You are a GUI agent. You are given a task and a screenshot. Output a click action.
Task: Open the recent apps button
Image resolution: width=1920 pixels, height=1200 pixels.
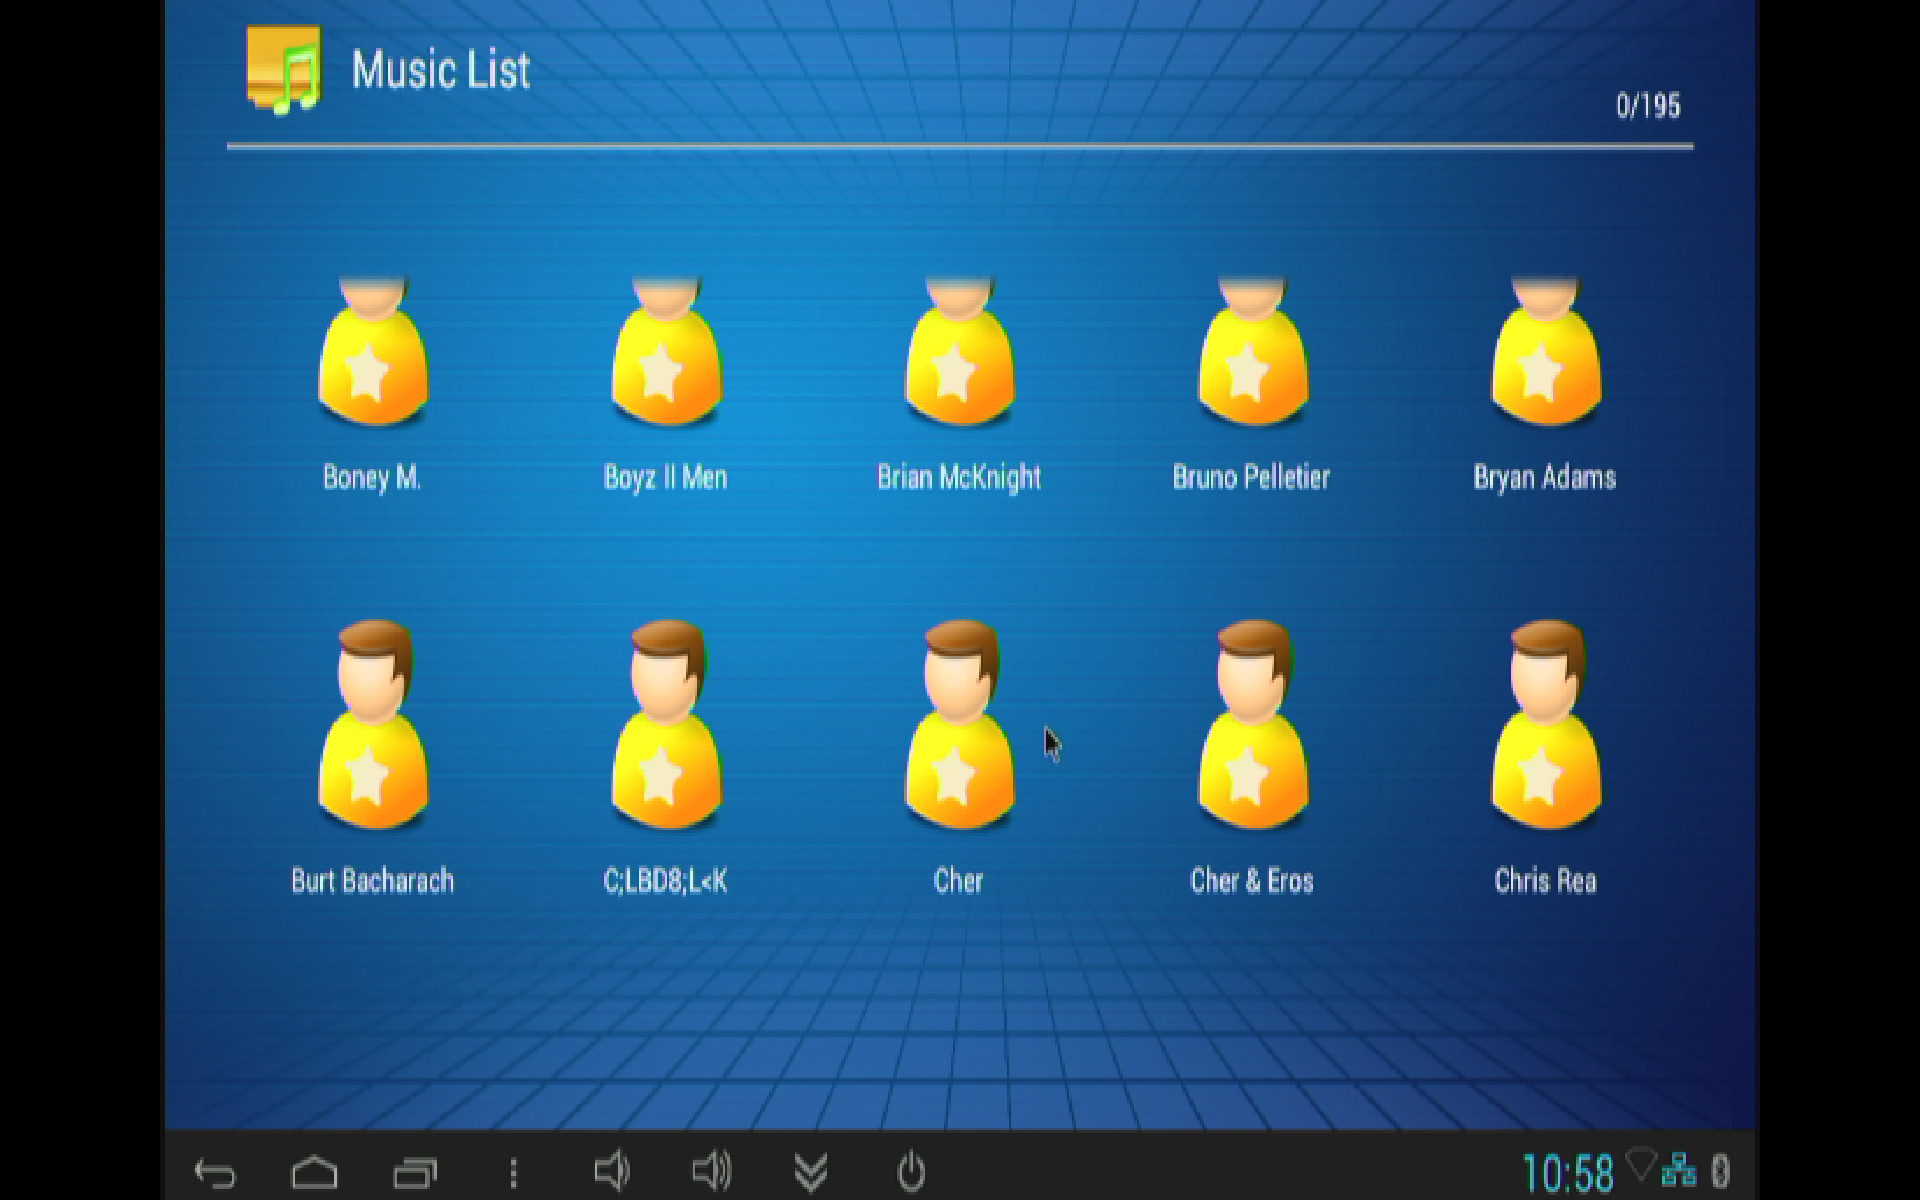(x=415, y=1171)
